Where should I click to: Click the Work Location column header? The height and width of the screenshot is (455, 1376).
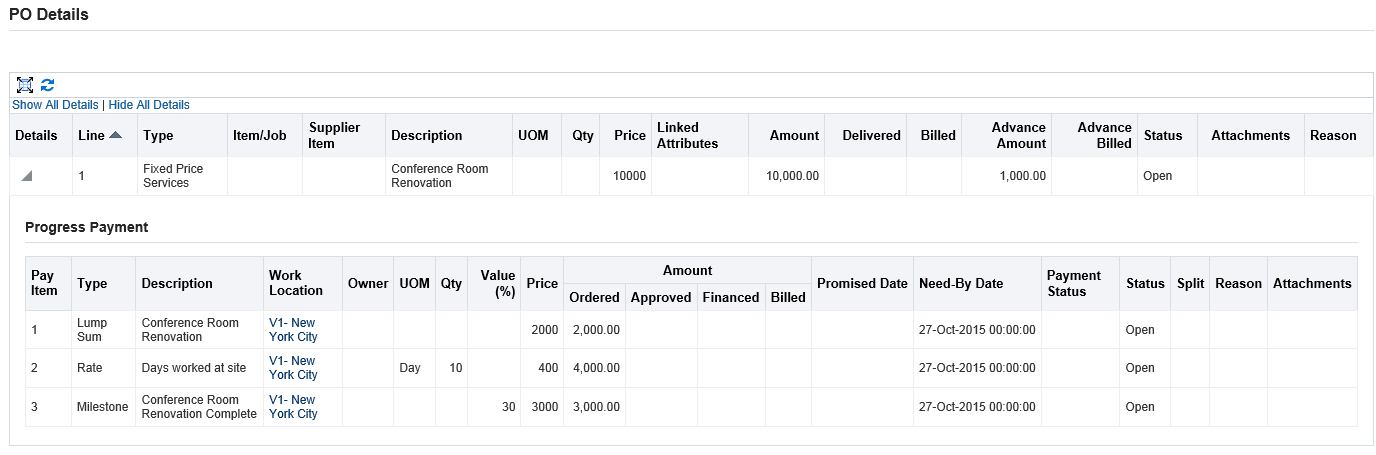tap(296, 283)
